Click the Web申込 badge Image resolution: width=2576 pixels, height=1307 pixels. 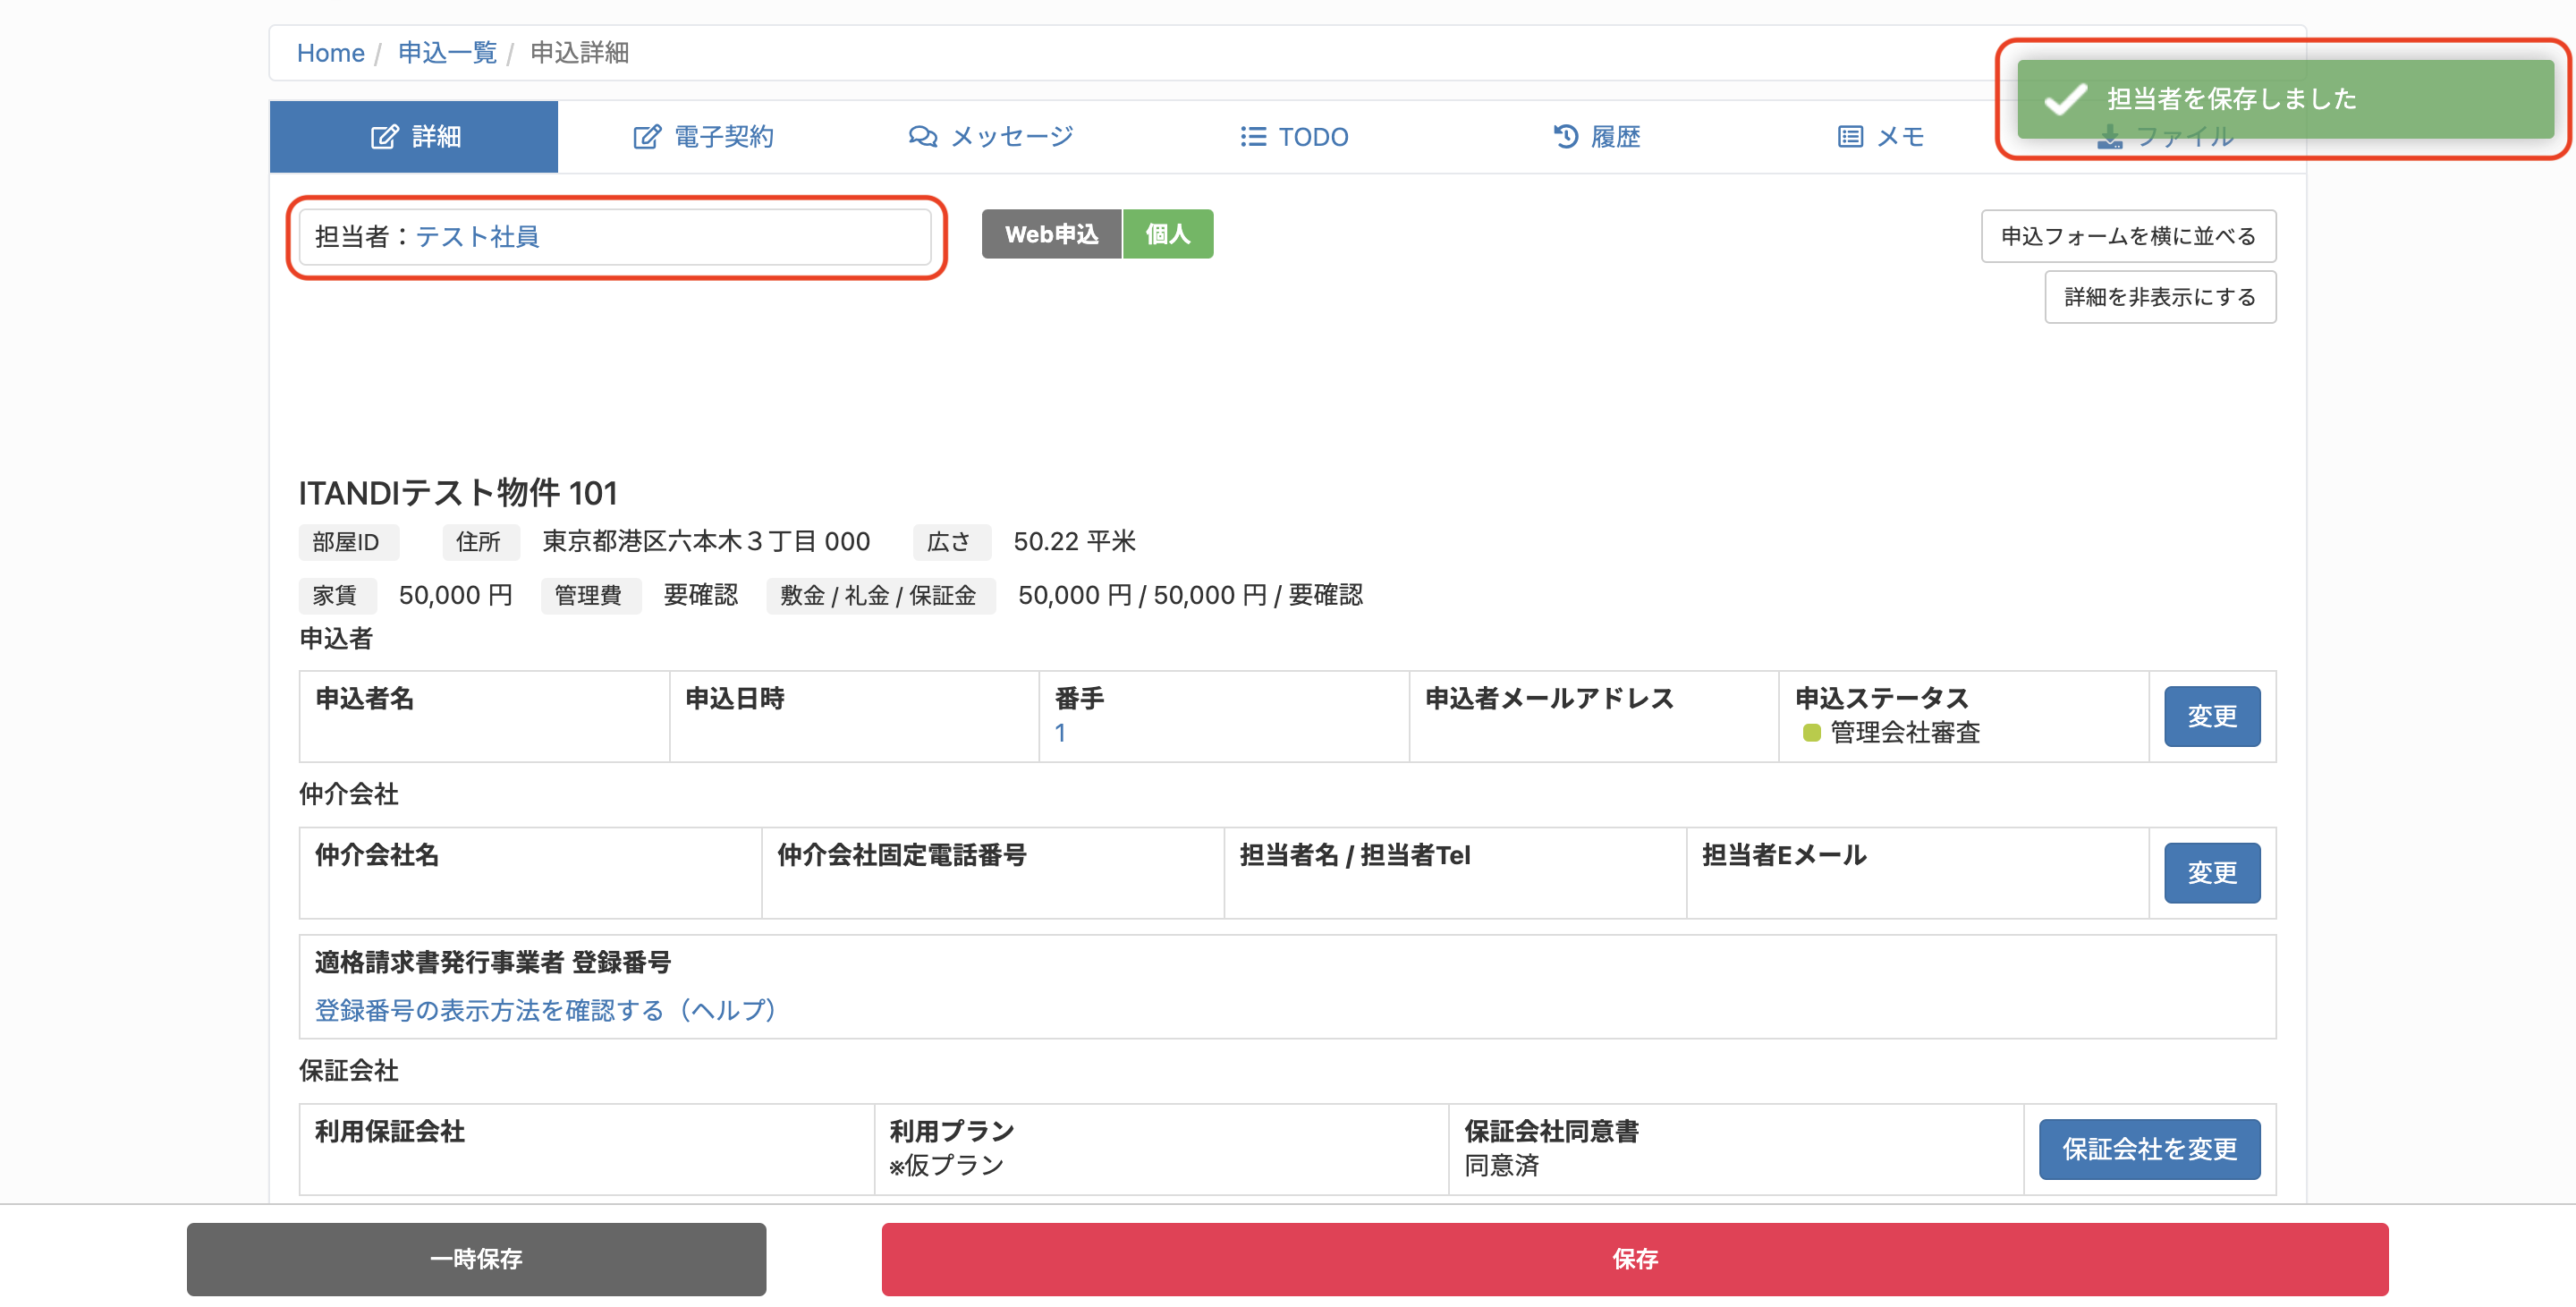coord(1052,235)
